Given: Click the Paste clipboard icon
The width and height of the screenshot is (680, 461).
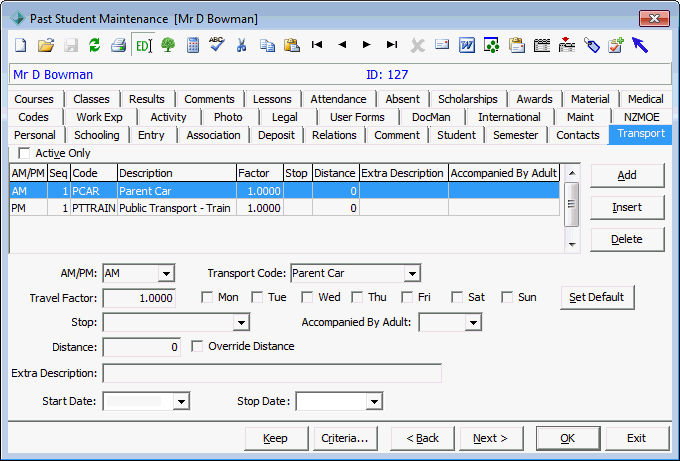Looking at the screenshot, I should (292, 45).
